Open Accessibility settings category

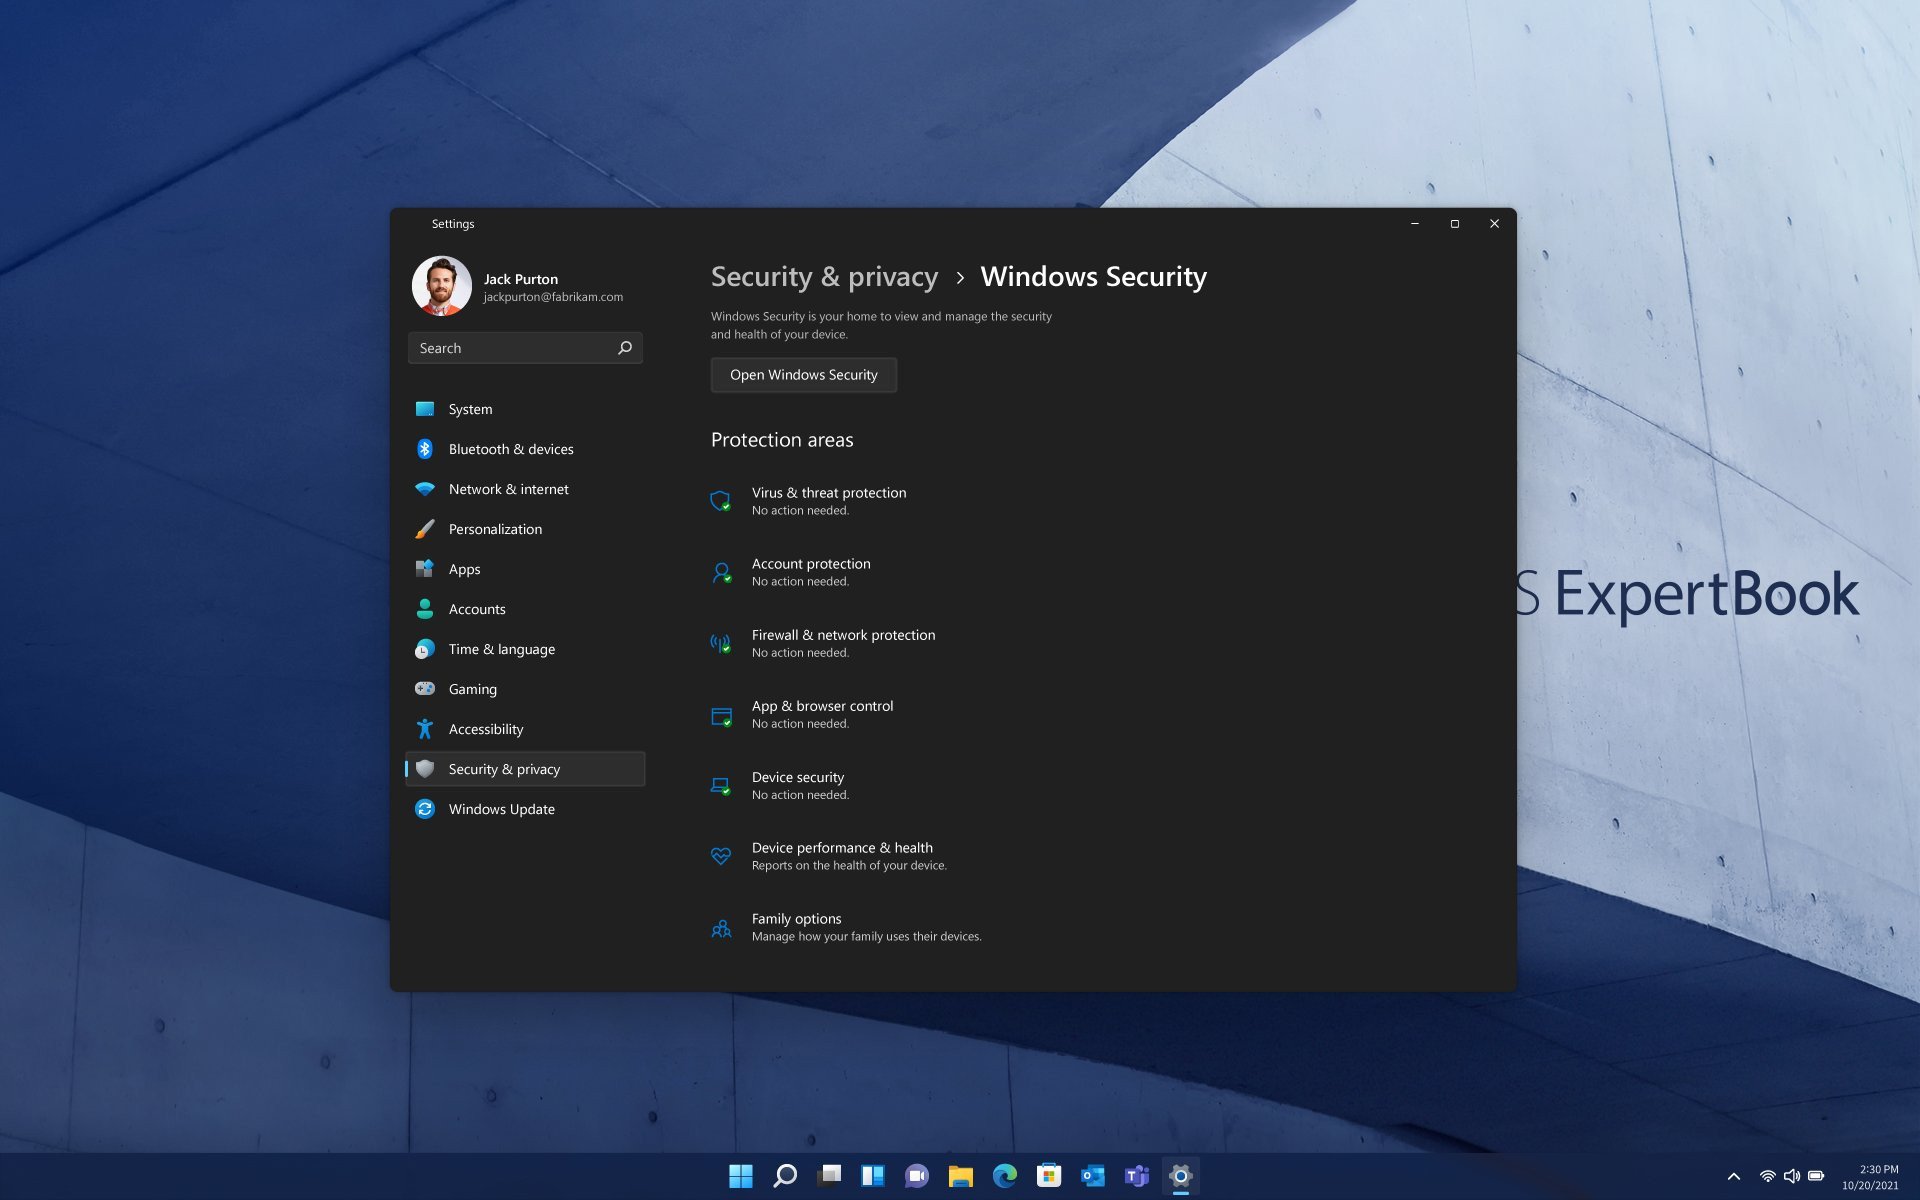click(485, 729)
